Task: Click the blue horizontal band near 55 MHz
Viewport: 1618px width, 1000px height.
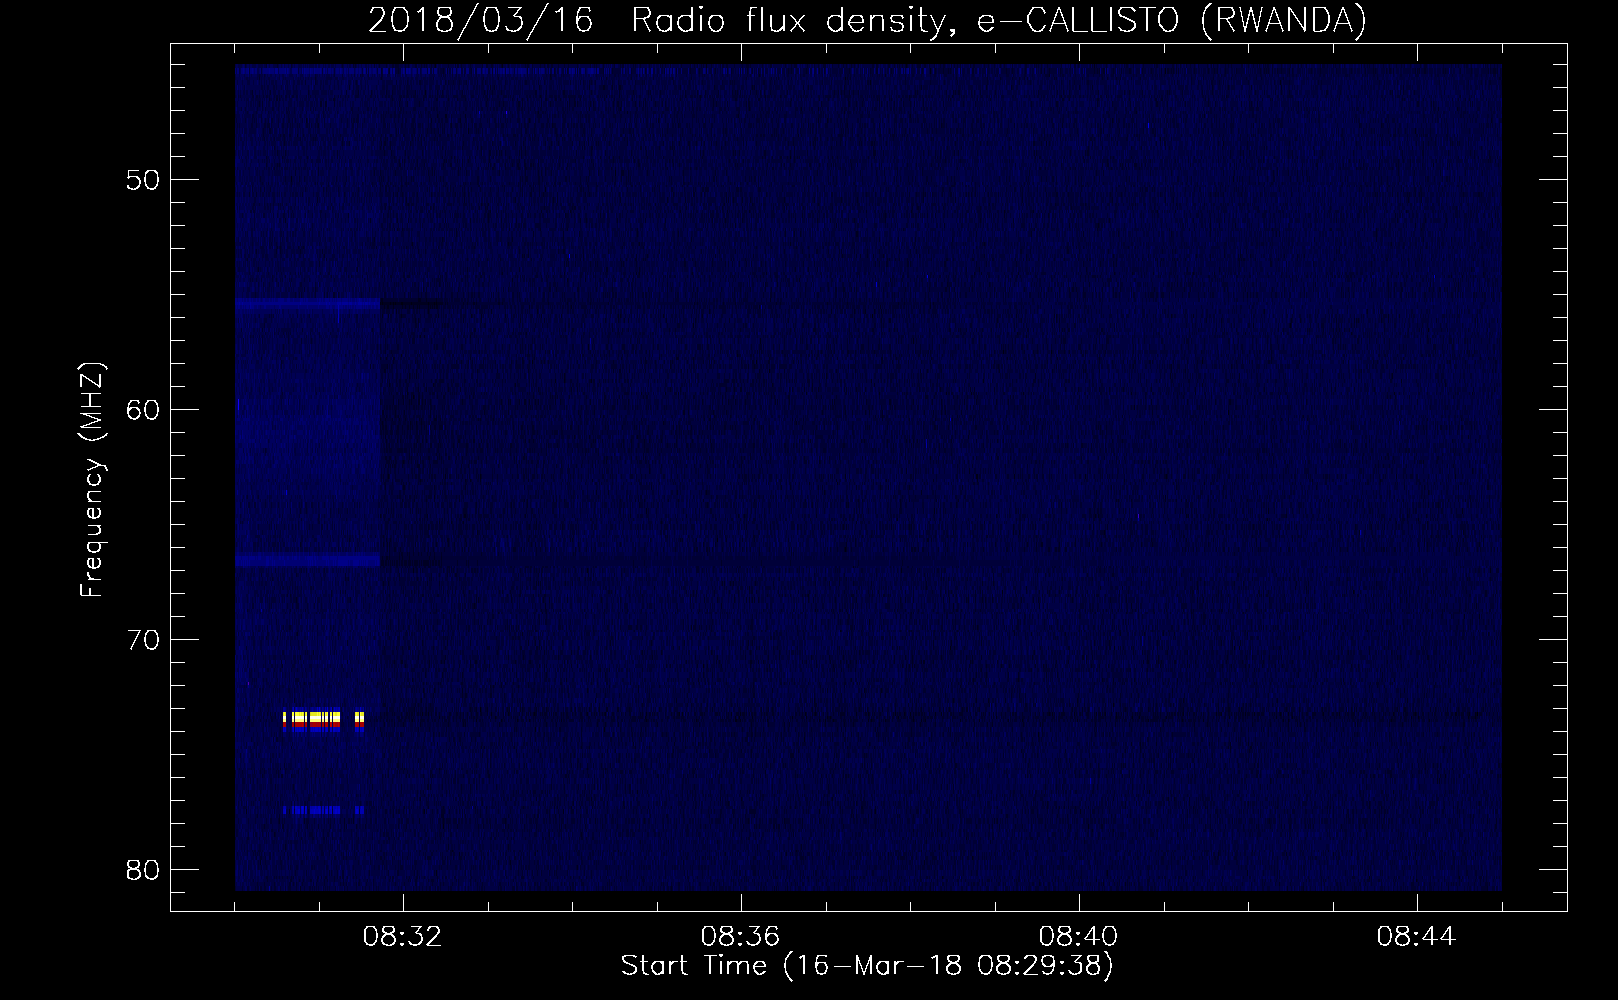Action: pos(308,303)
